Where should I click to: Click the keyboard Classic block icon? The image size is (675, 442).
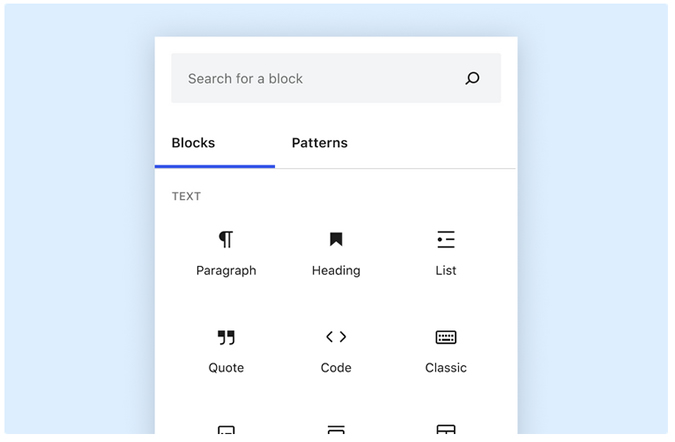point(446,337)
